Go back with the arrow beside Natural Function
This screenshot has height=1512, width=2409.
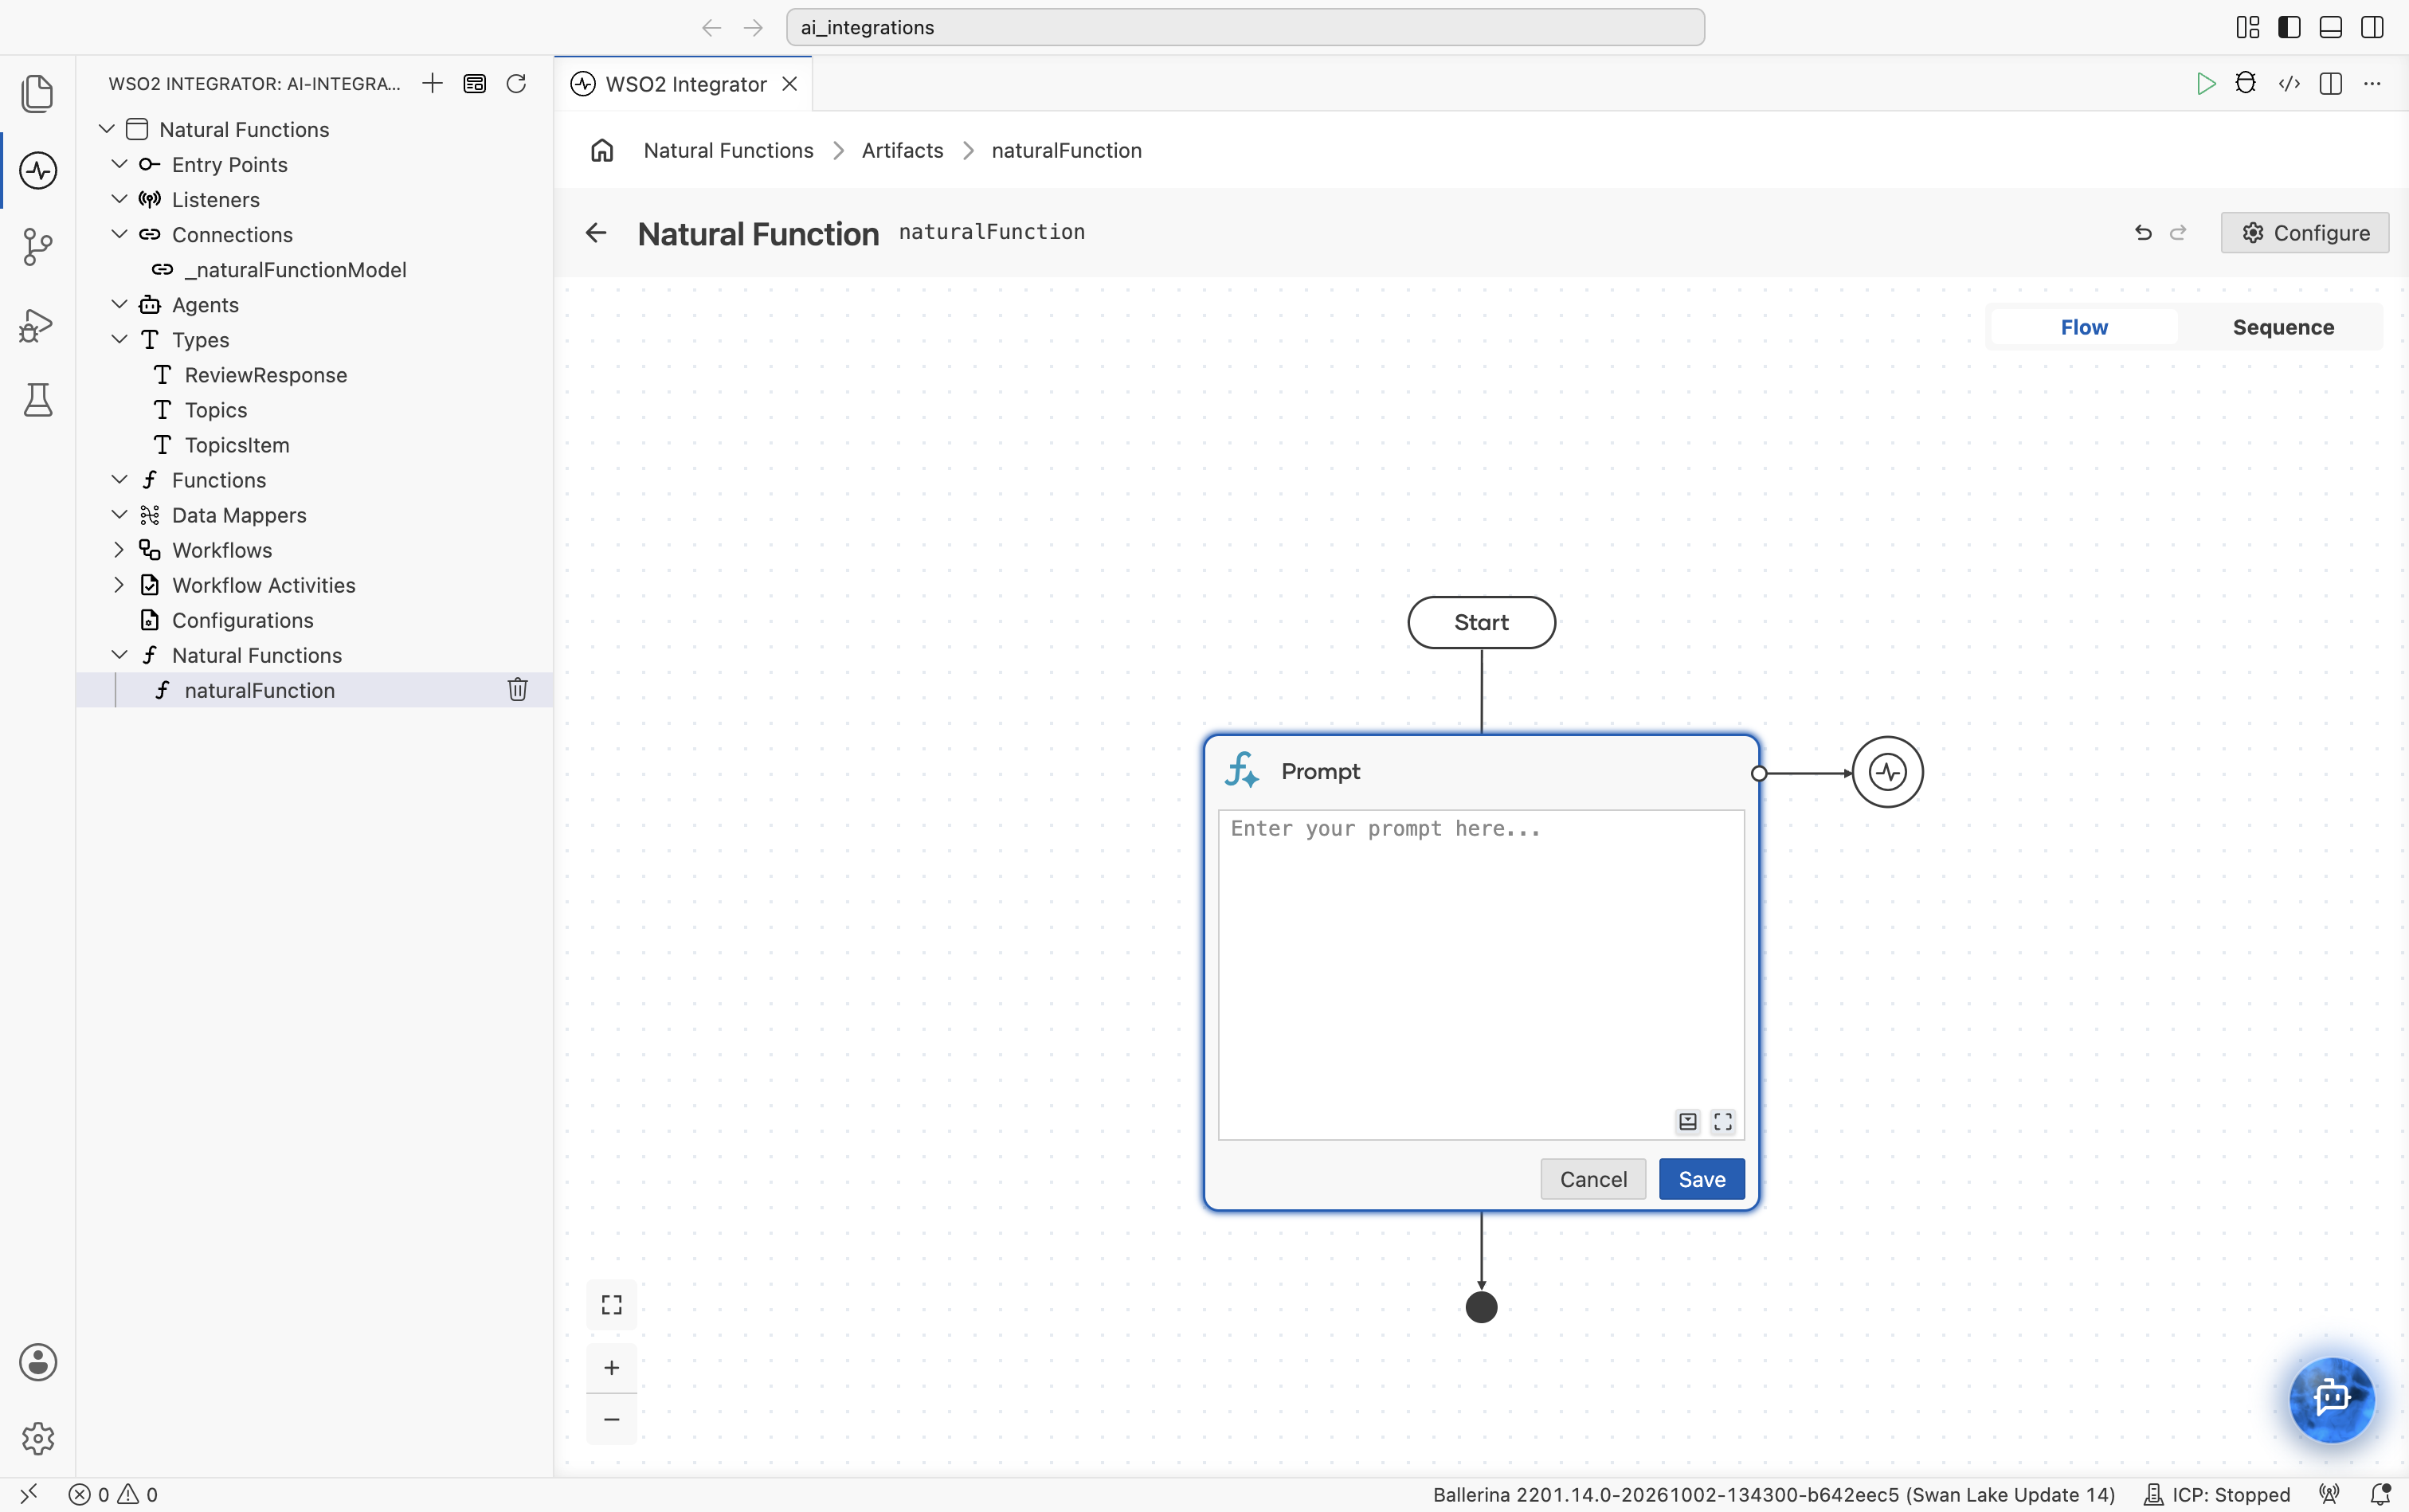tap(596, 233)
